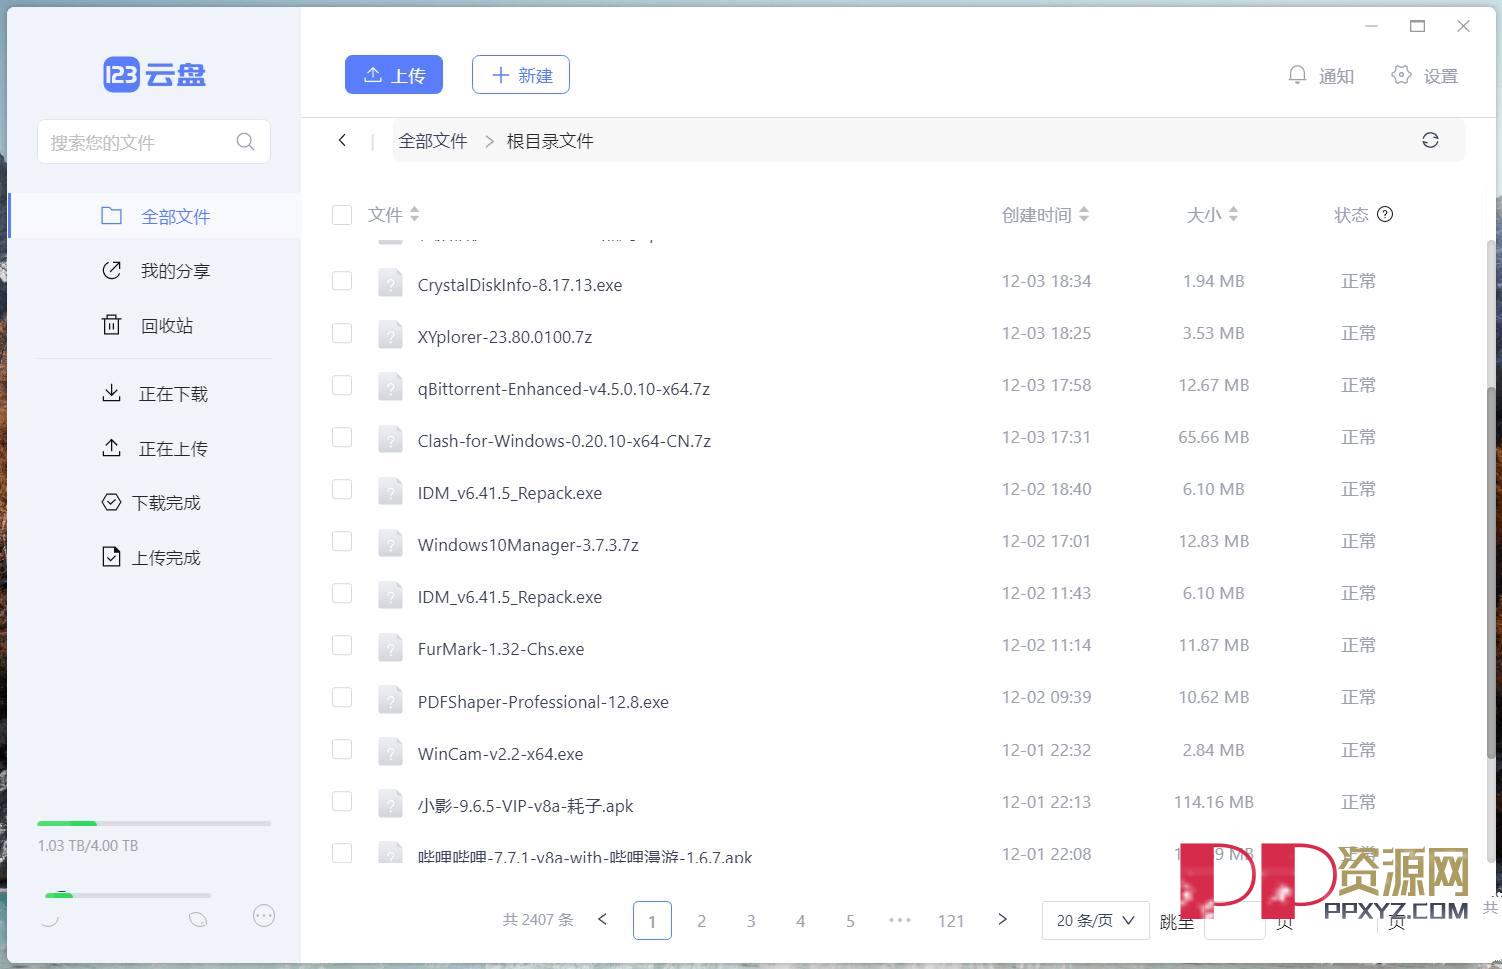The width and height of the screenshot is (1502, 969).
Task: Click file icon of 小影-9.6.5-VIP apk
Action: (390, 804)
